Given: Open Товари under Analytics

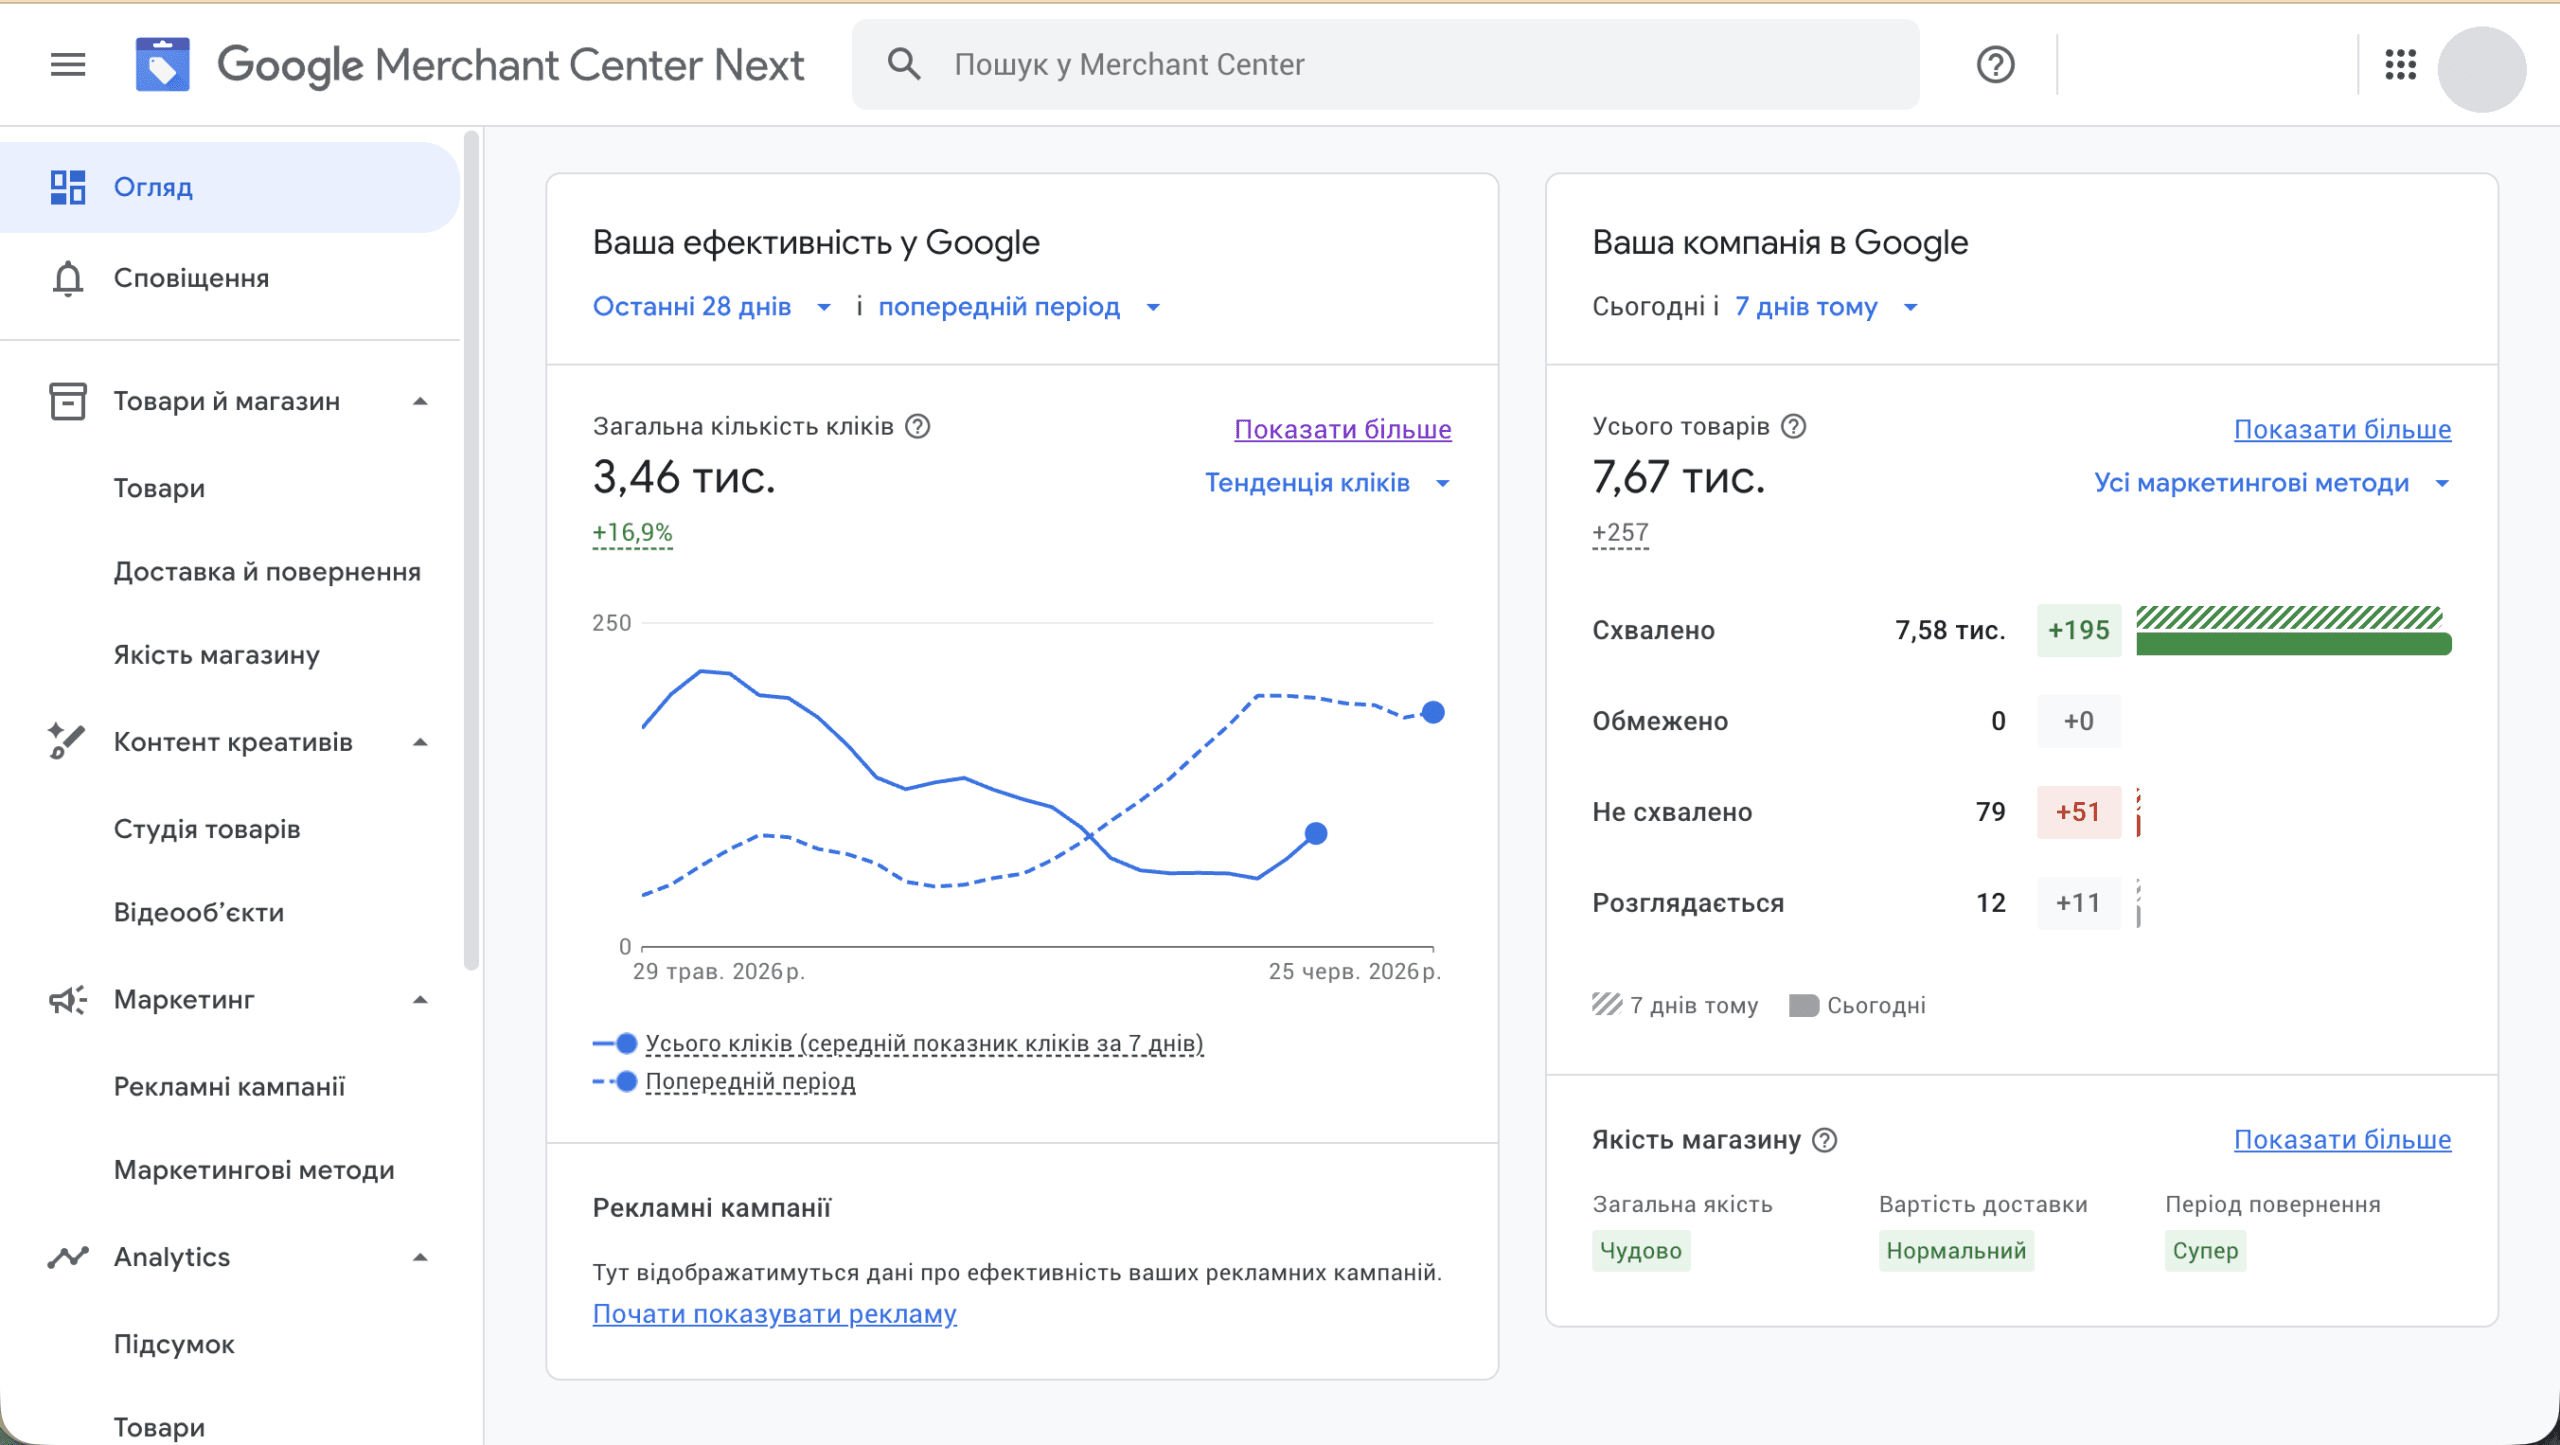Looking at the screenshot, I should tap(159, 1428).
